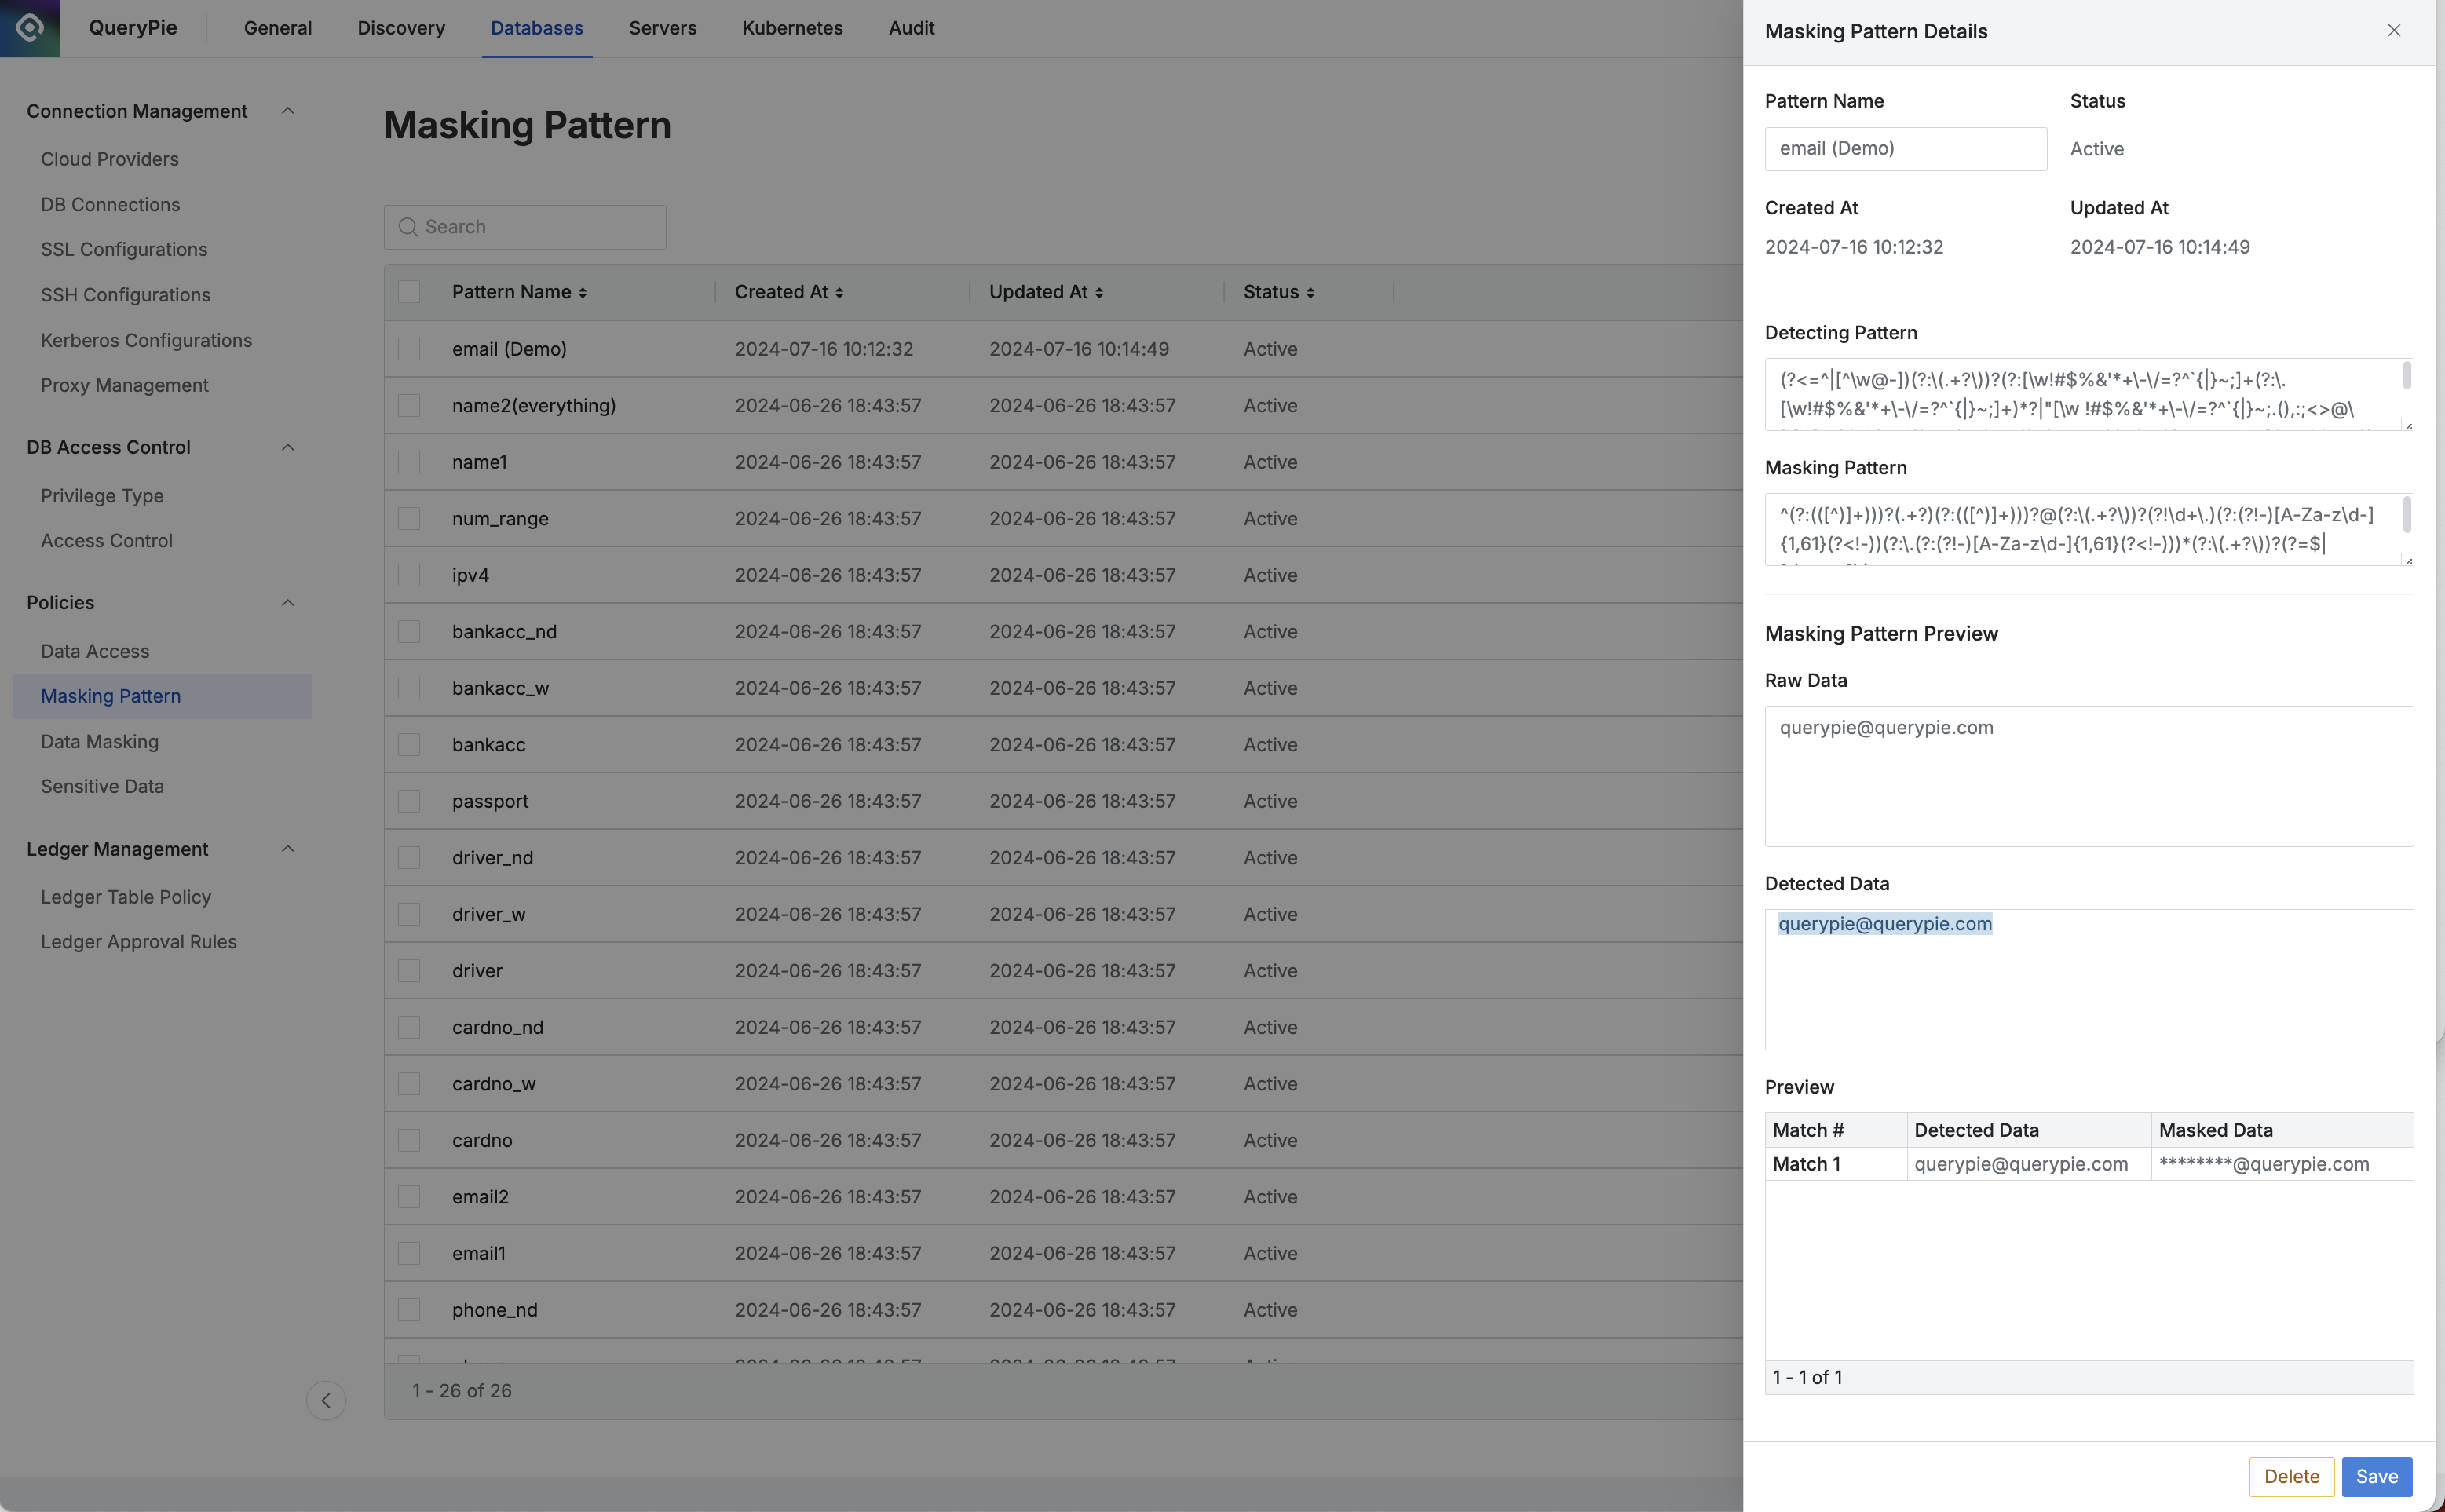Select the ipv4 row checkbox
The width and height of the screenshot is (2445, 1512).
pyautogui.click(x=409, y=575)
